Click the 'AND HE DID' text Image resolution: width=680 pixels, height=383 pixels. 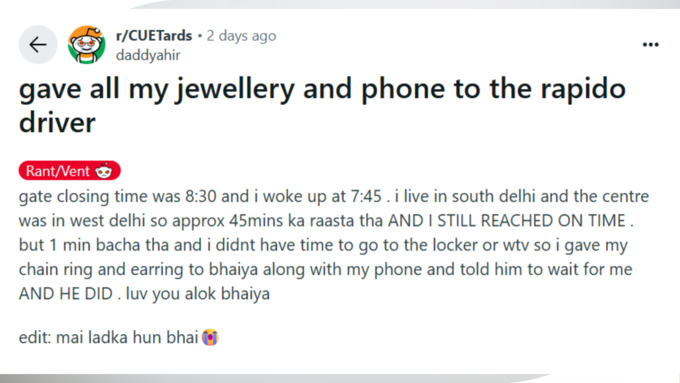click(x=65, y=294)
